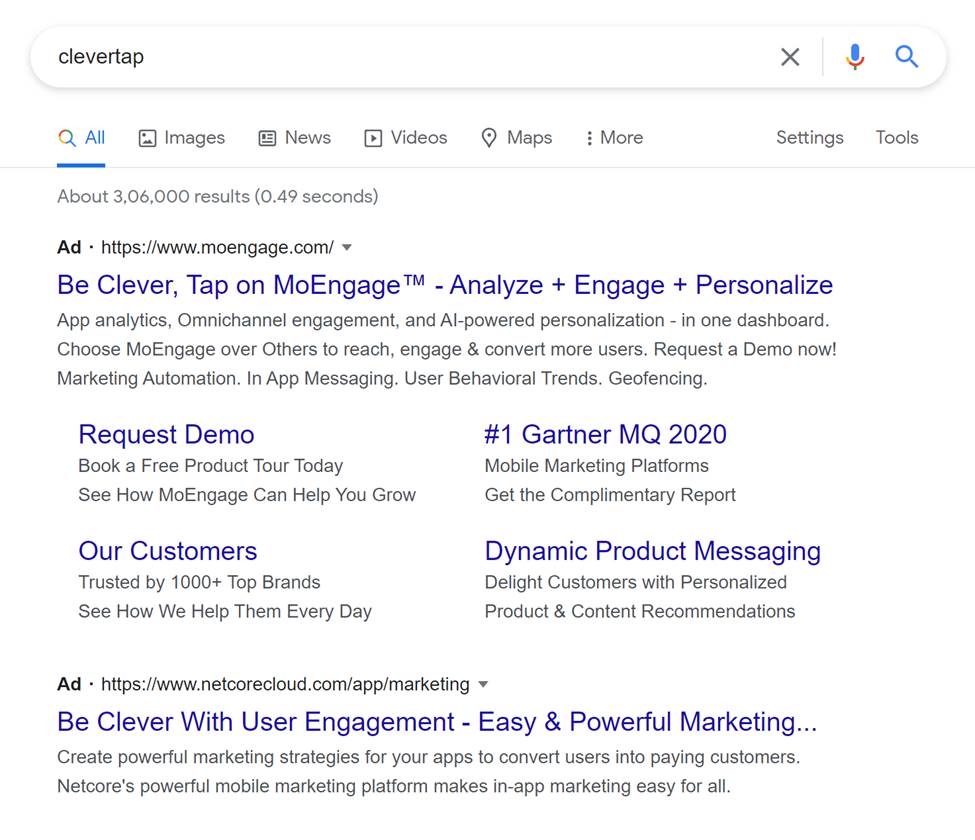Open the dropdown arrow beside netcorecloud.com URL

[x=483, y=685]
